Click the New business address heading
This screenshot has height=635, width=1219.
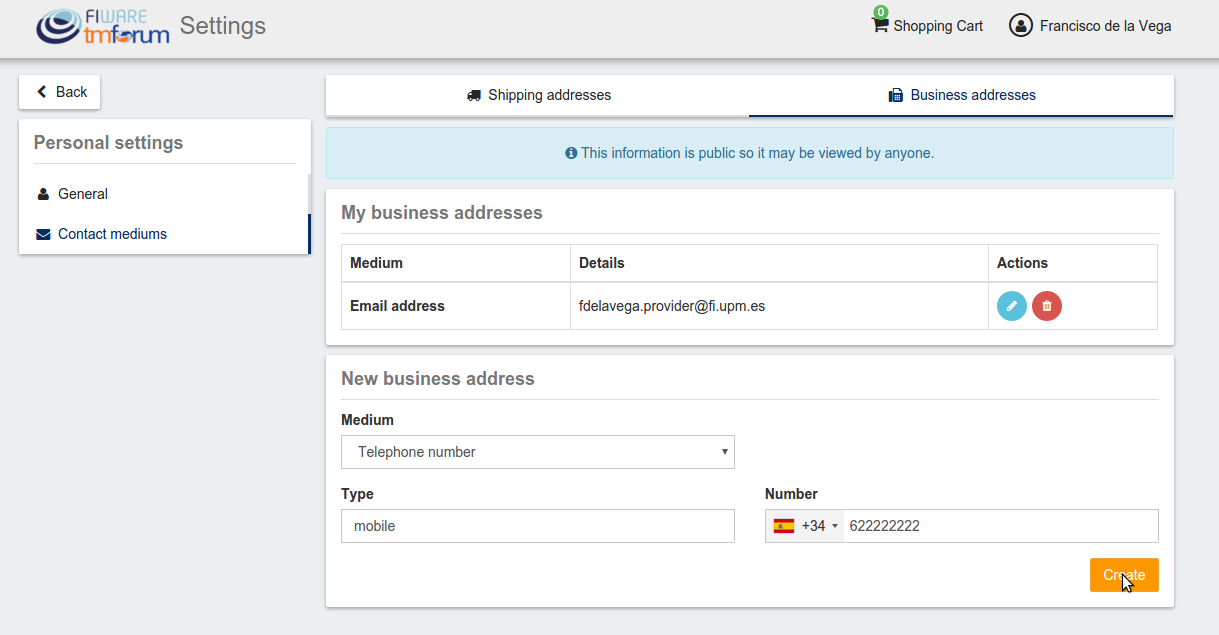point(438,379)
